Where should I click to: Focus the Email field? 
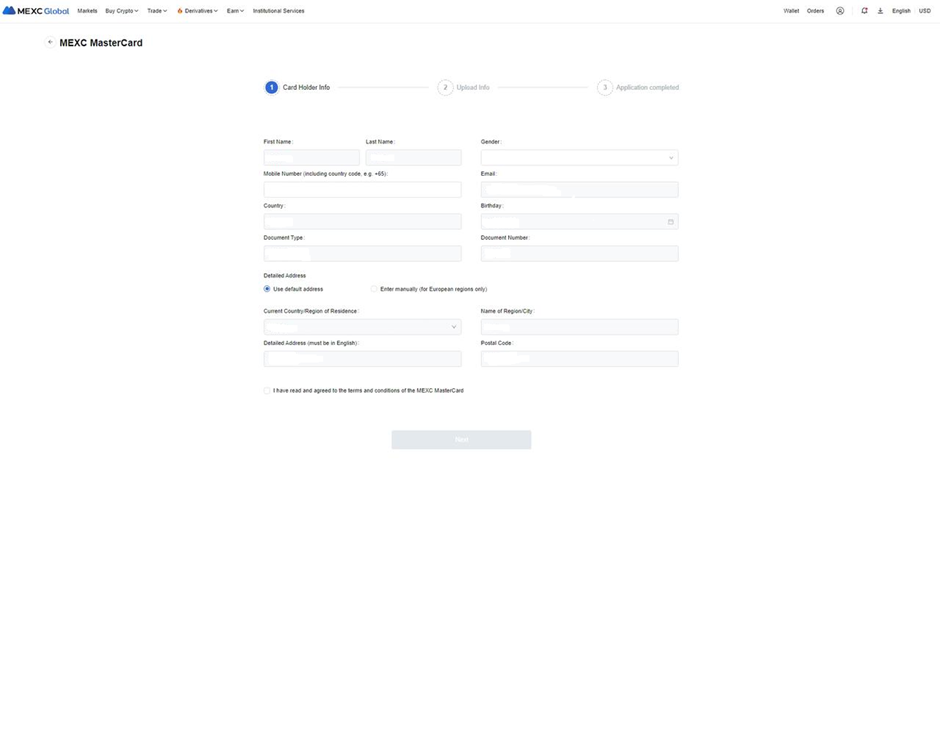click(x=579, y=189)
